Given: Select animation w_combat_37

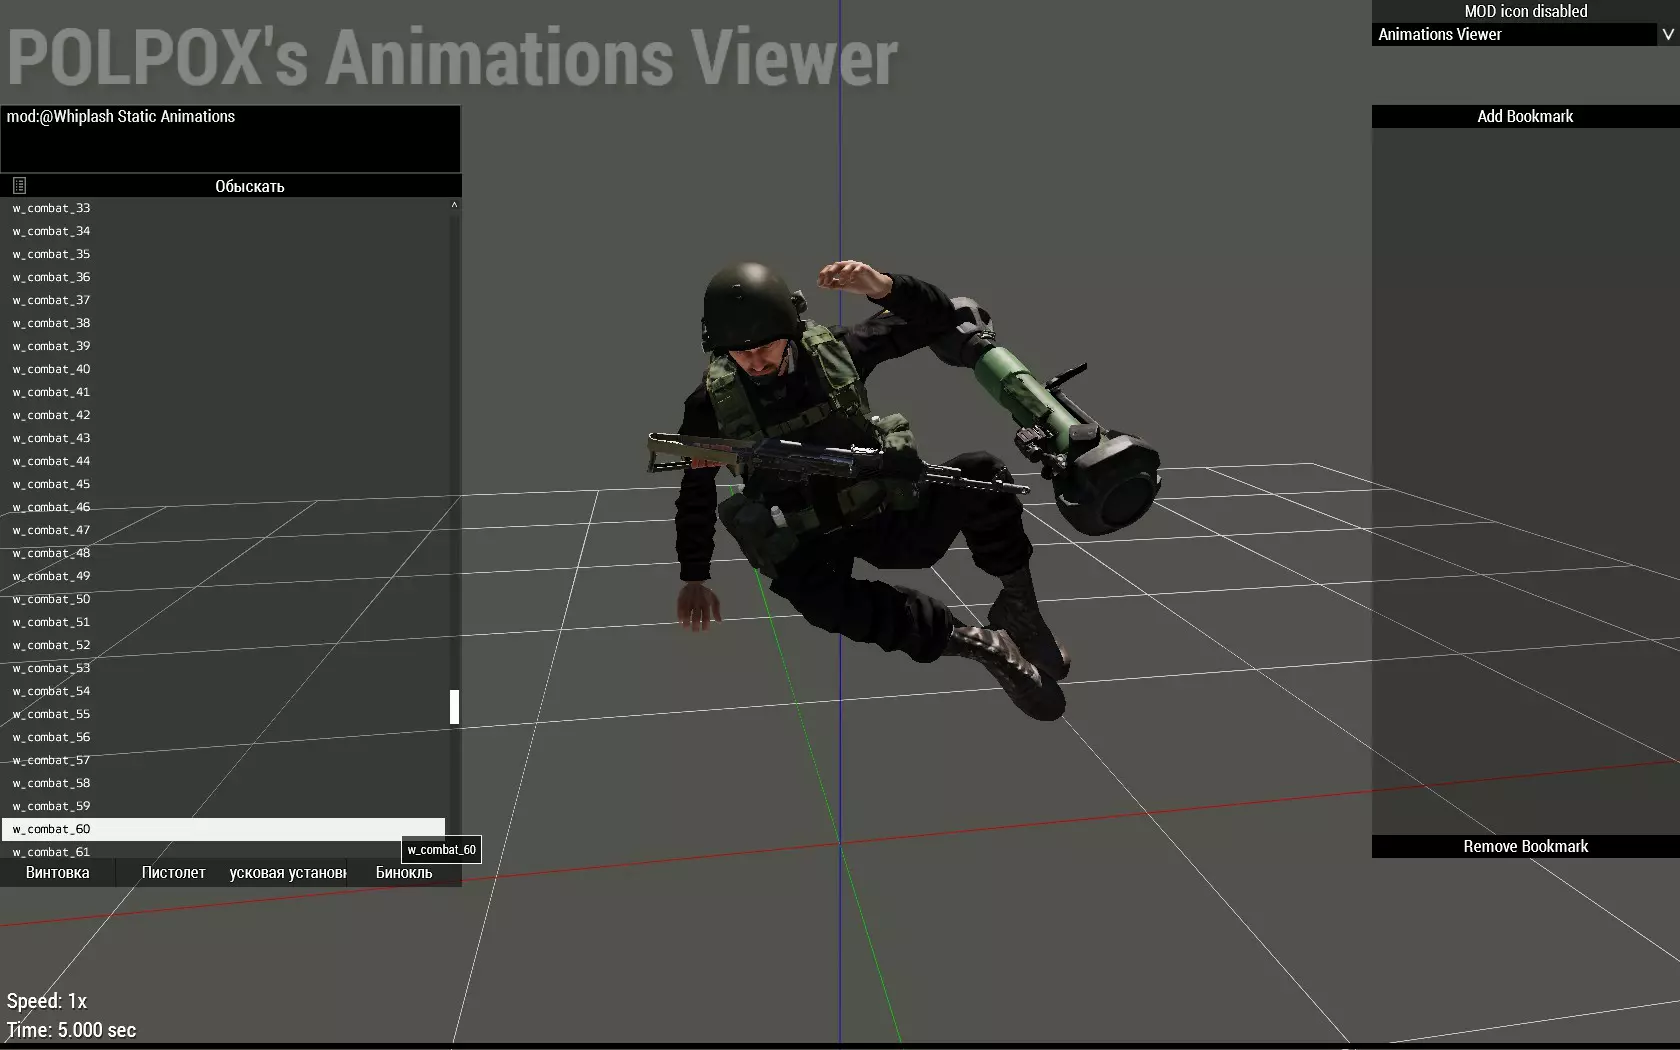Looking at the screenshot, I should [224, 300].
